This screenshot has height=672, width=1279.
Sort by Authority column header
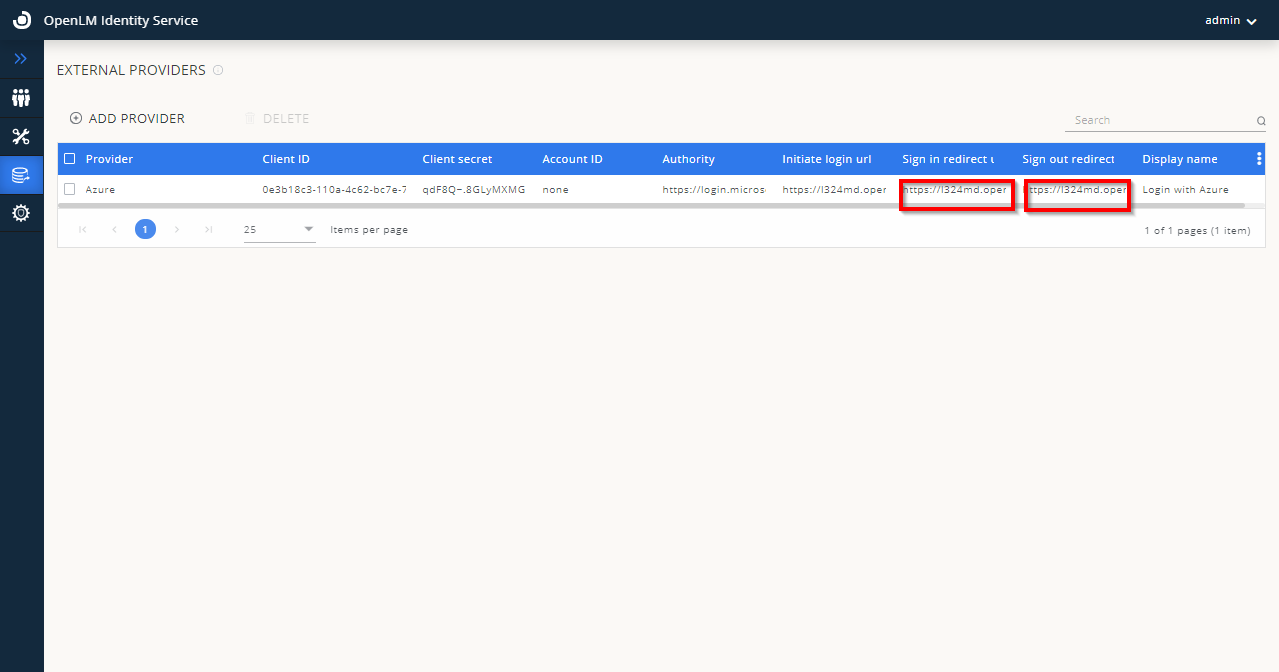pos(688,159)
